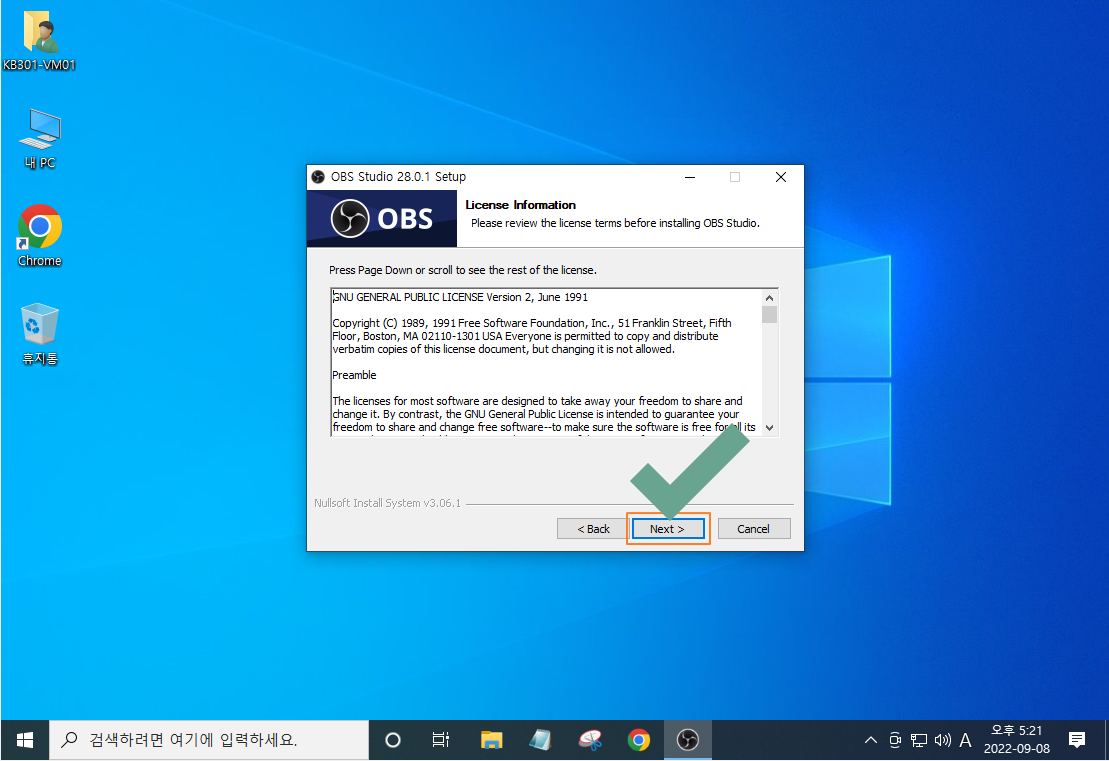Click the Meet Now tray icon
Screen dimensions: 1109x761
[x=895, y=740]
